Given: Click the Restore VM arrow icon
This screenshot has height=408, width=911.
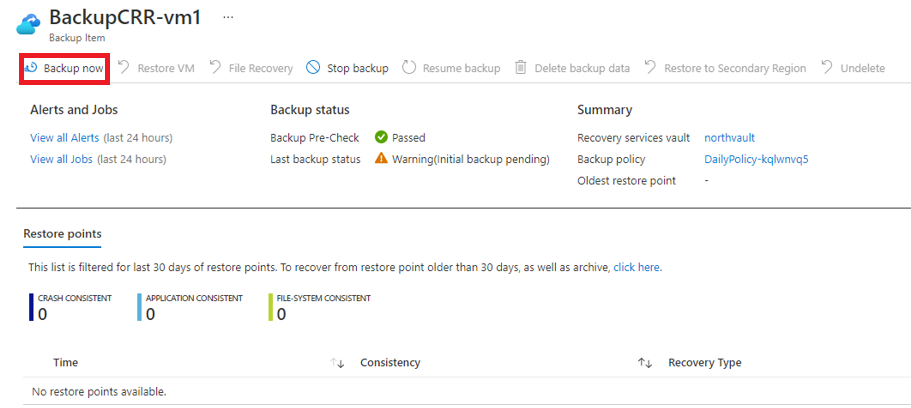Looking at the screenshot, I should click(124, 67).
